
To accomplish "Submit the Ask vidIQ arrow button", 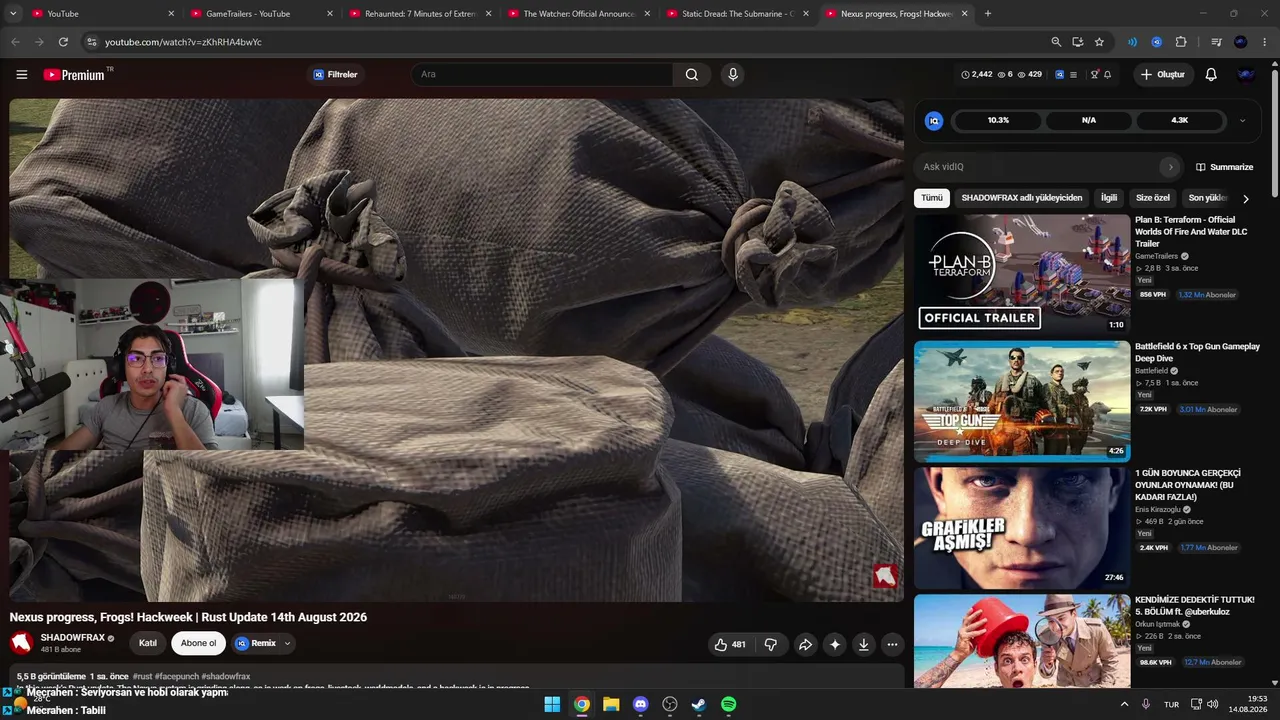I will (x=1170, y=167).
